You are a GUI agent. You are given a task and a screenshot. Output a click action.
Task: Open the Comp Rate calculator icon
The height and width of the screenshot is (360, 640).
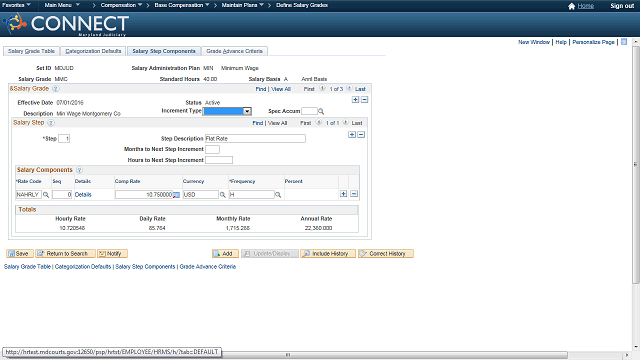(176, 195)
